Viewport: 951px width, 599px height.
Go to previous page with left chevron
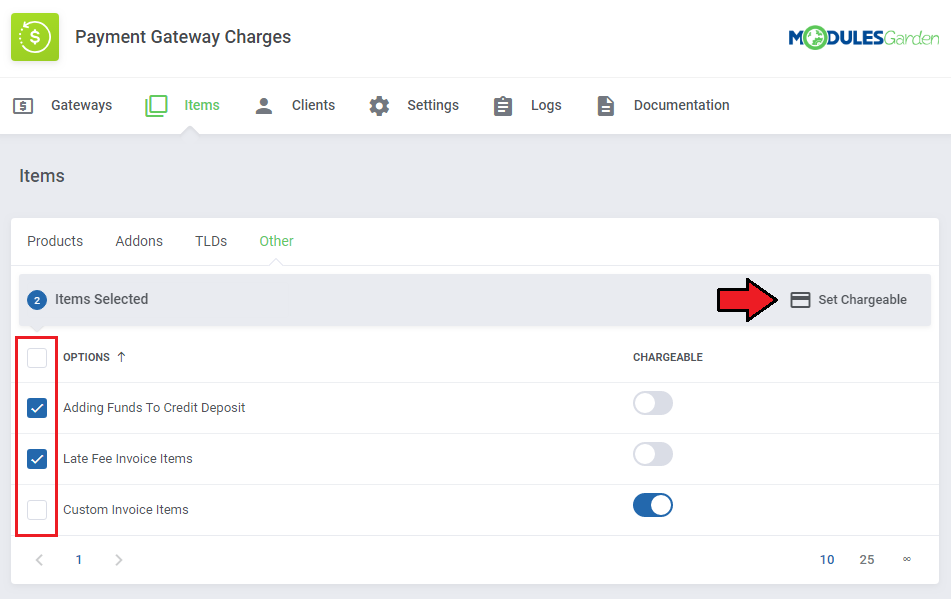coord(39,560)
